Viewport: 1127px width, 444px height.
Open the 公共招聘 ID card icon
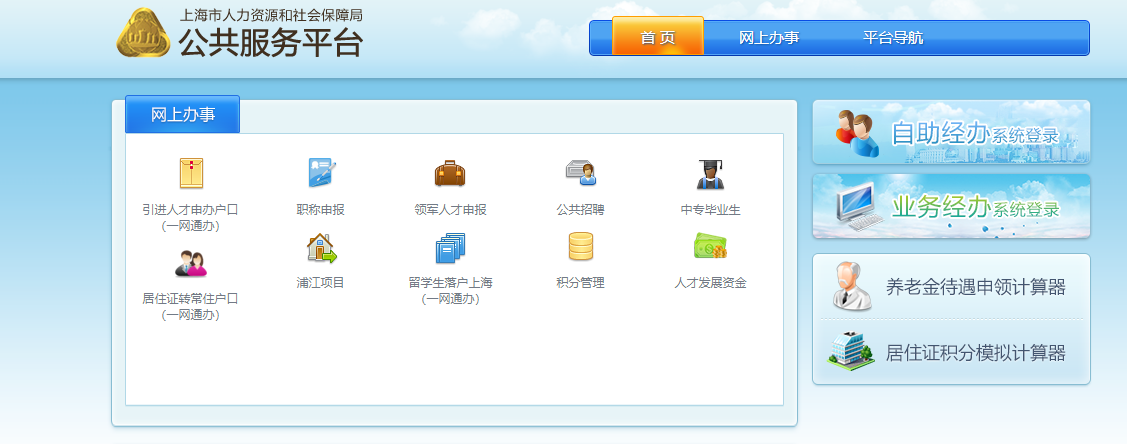pos(581,173)
